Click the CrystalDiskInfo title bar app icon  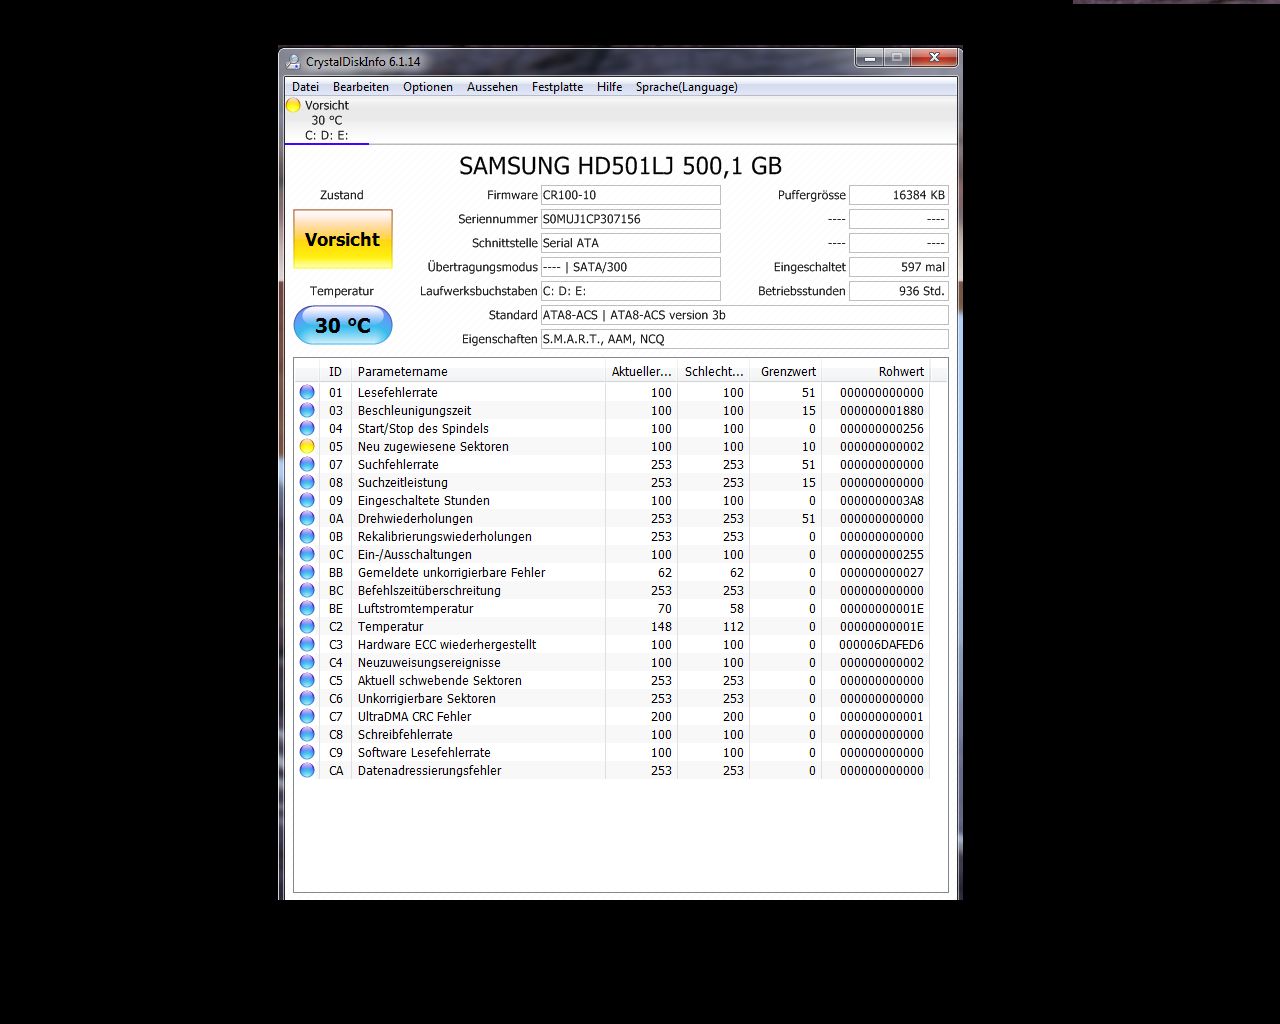pos(293,61)
